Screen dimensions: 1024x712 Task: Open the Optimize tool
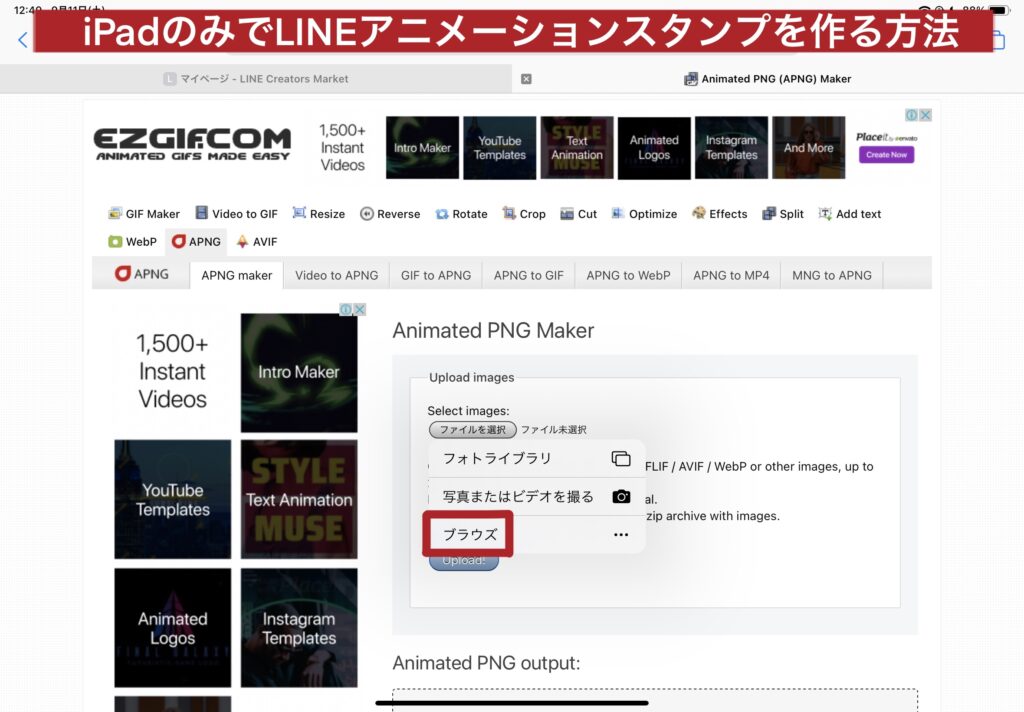644,214
